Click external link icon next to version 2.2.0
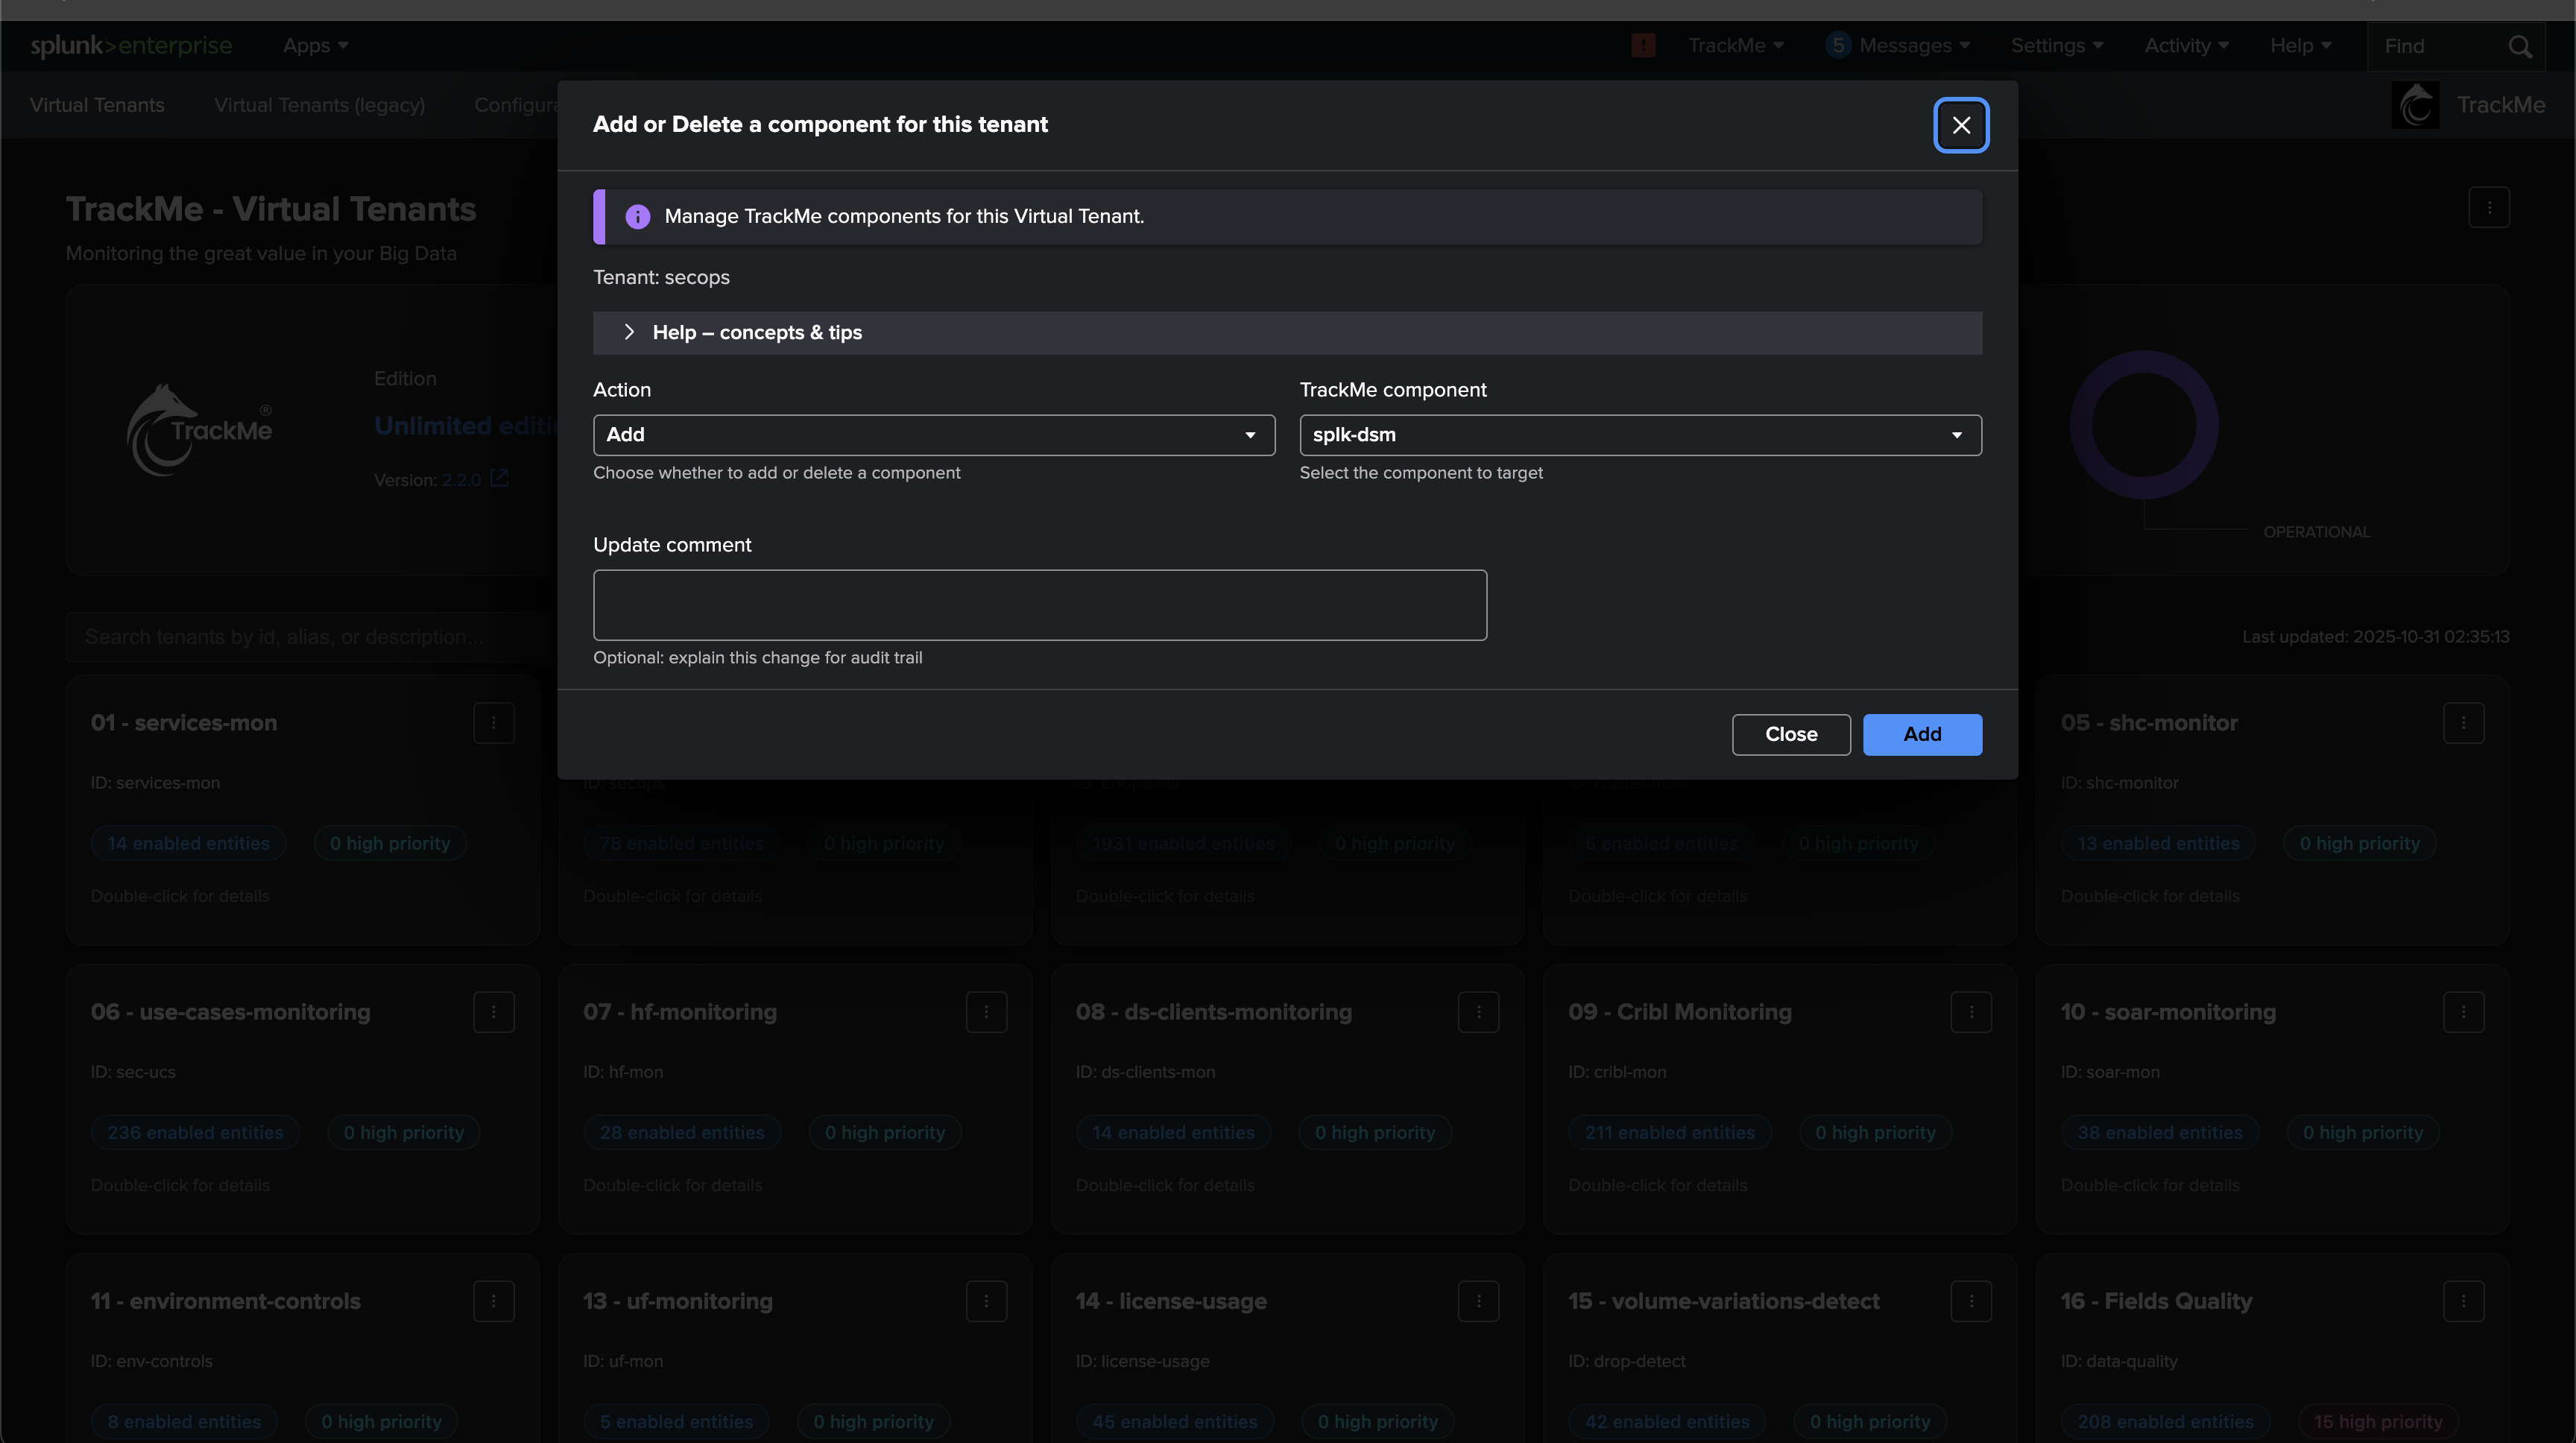The width and height of the screenshot is (2576, 1443). 499,479
